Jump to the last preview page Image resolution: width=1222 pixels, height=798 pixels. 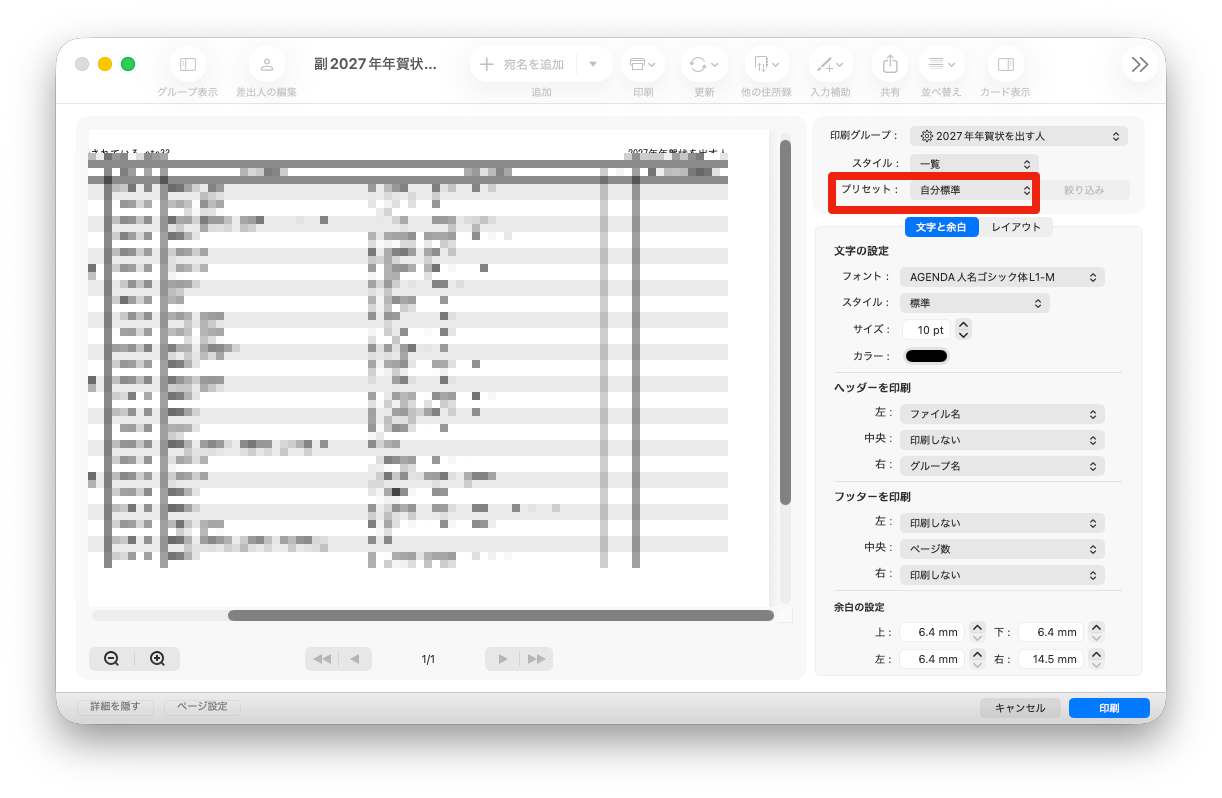[537, 659]
